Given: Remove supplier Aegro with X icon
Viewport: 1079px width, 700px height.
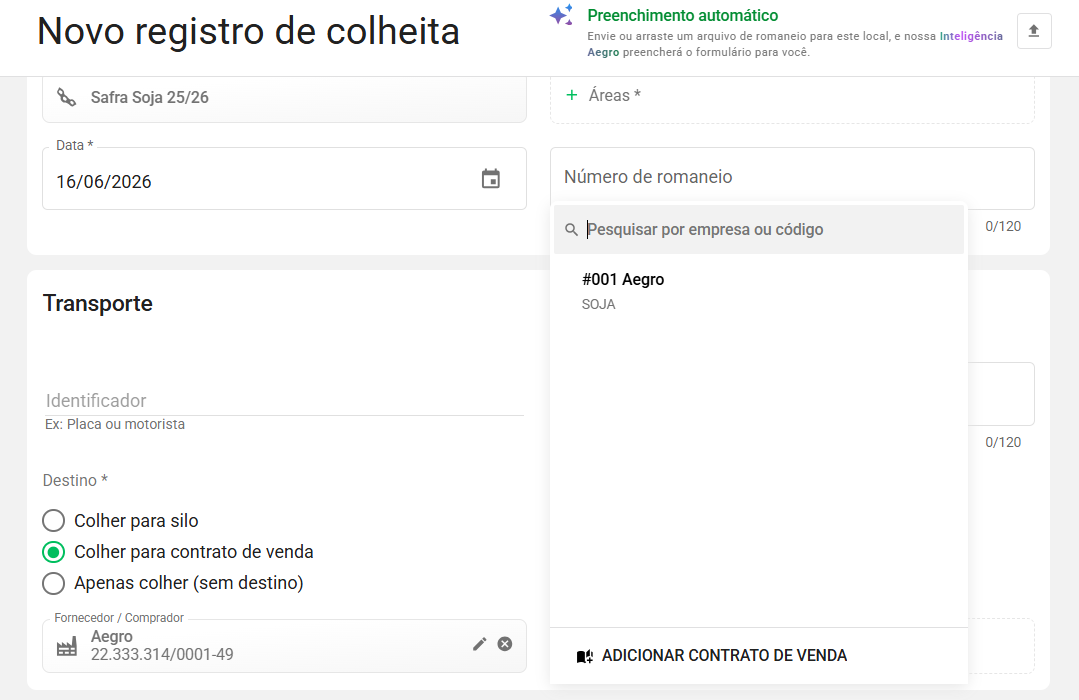Looking at the screenshot, I should coord(505,644).
